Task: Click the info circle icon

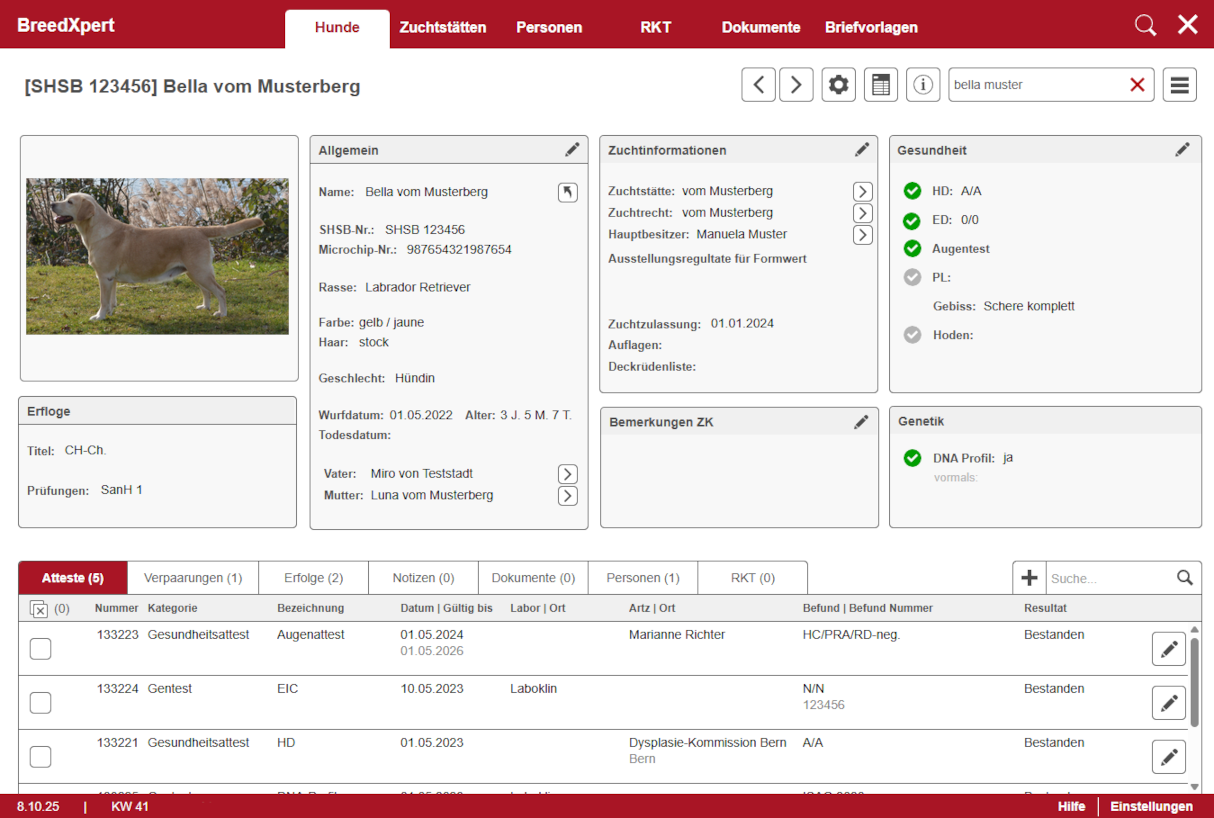Action: pyautogui.click(x=922, y=85)
